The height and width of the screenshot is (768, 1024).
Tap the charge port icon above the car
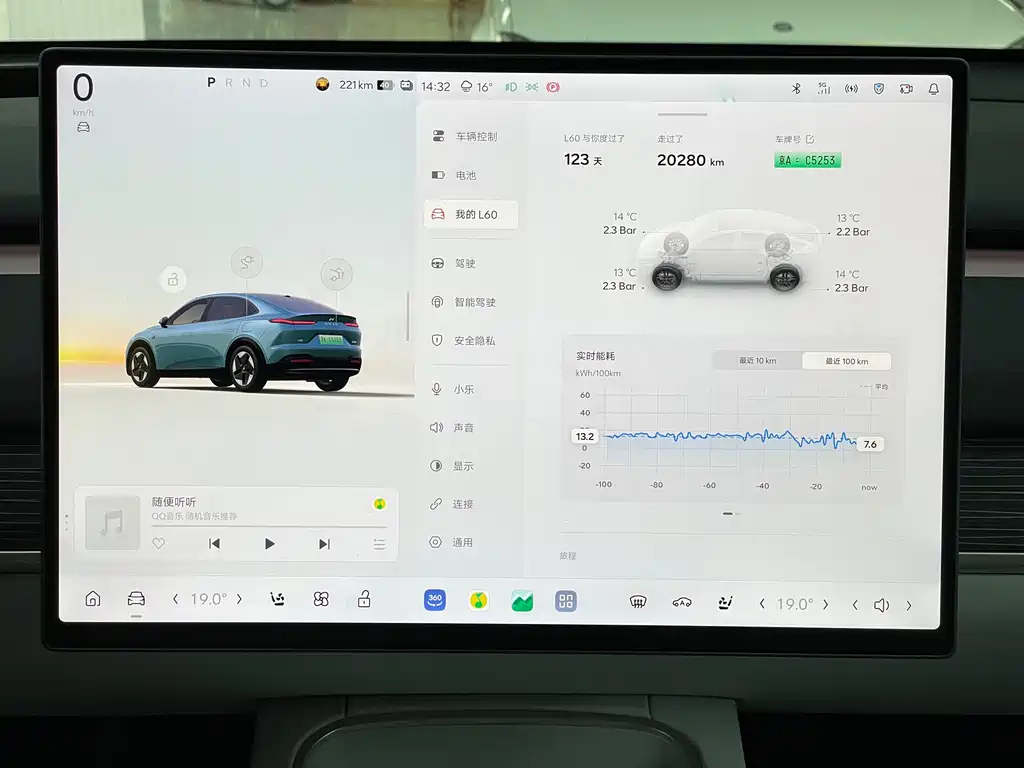247,263
